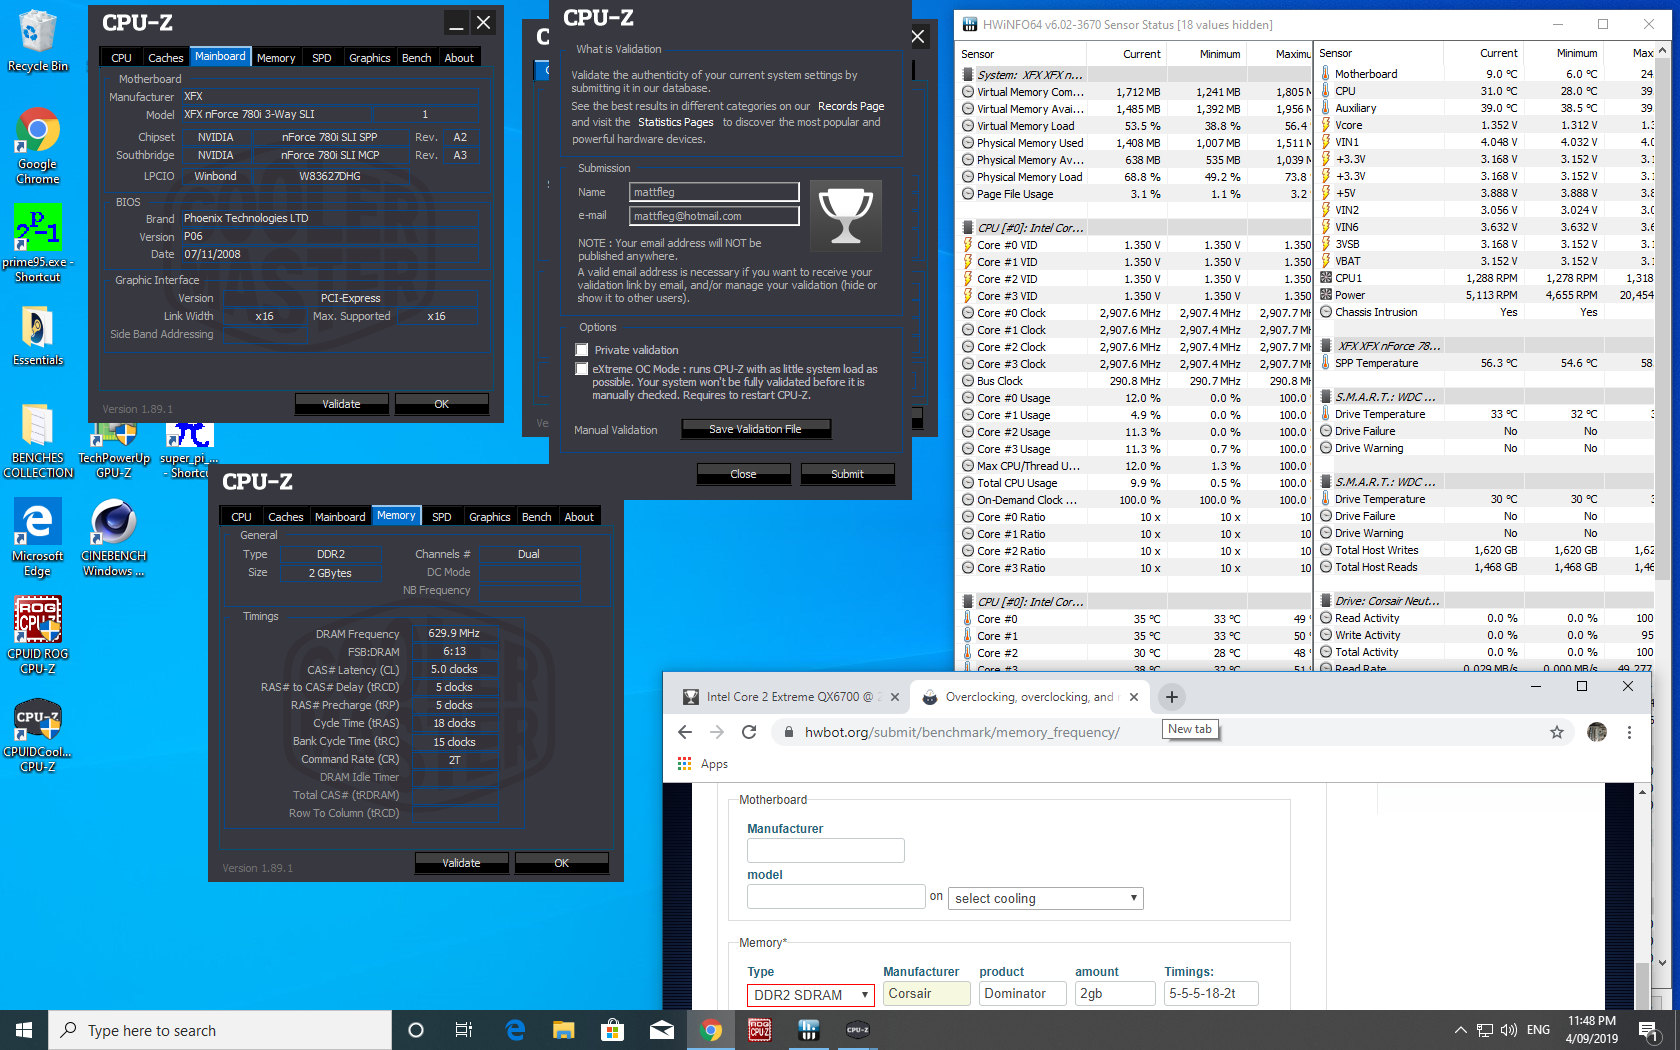Switch to Chrome on the taskbar

(711, 1030)
